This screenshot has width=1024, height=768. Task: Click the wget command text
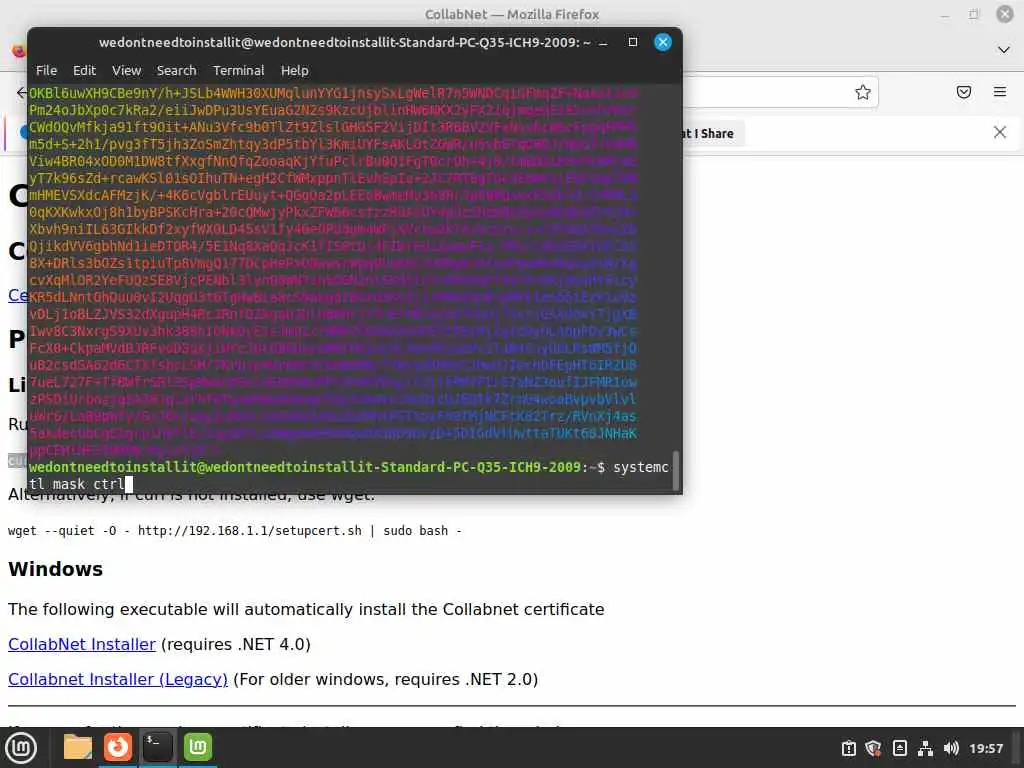[x=234, y=531]
